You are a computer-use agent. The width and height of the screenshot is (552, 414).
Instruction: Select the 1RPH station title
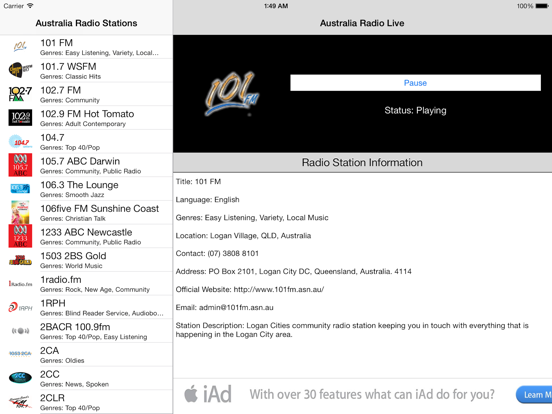pyautogui.click(x=53, y=303)
